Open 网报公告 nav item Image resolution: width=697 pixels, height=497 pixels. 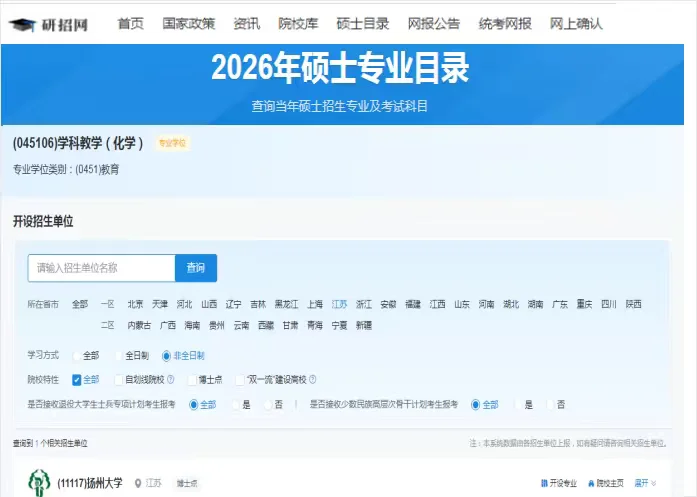coord(434,24)
